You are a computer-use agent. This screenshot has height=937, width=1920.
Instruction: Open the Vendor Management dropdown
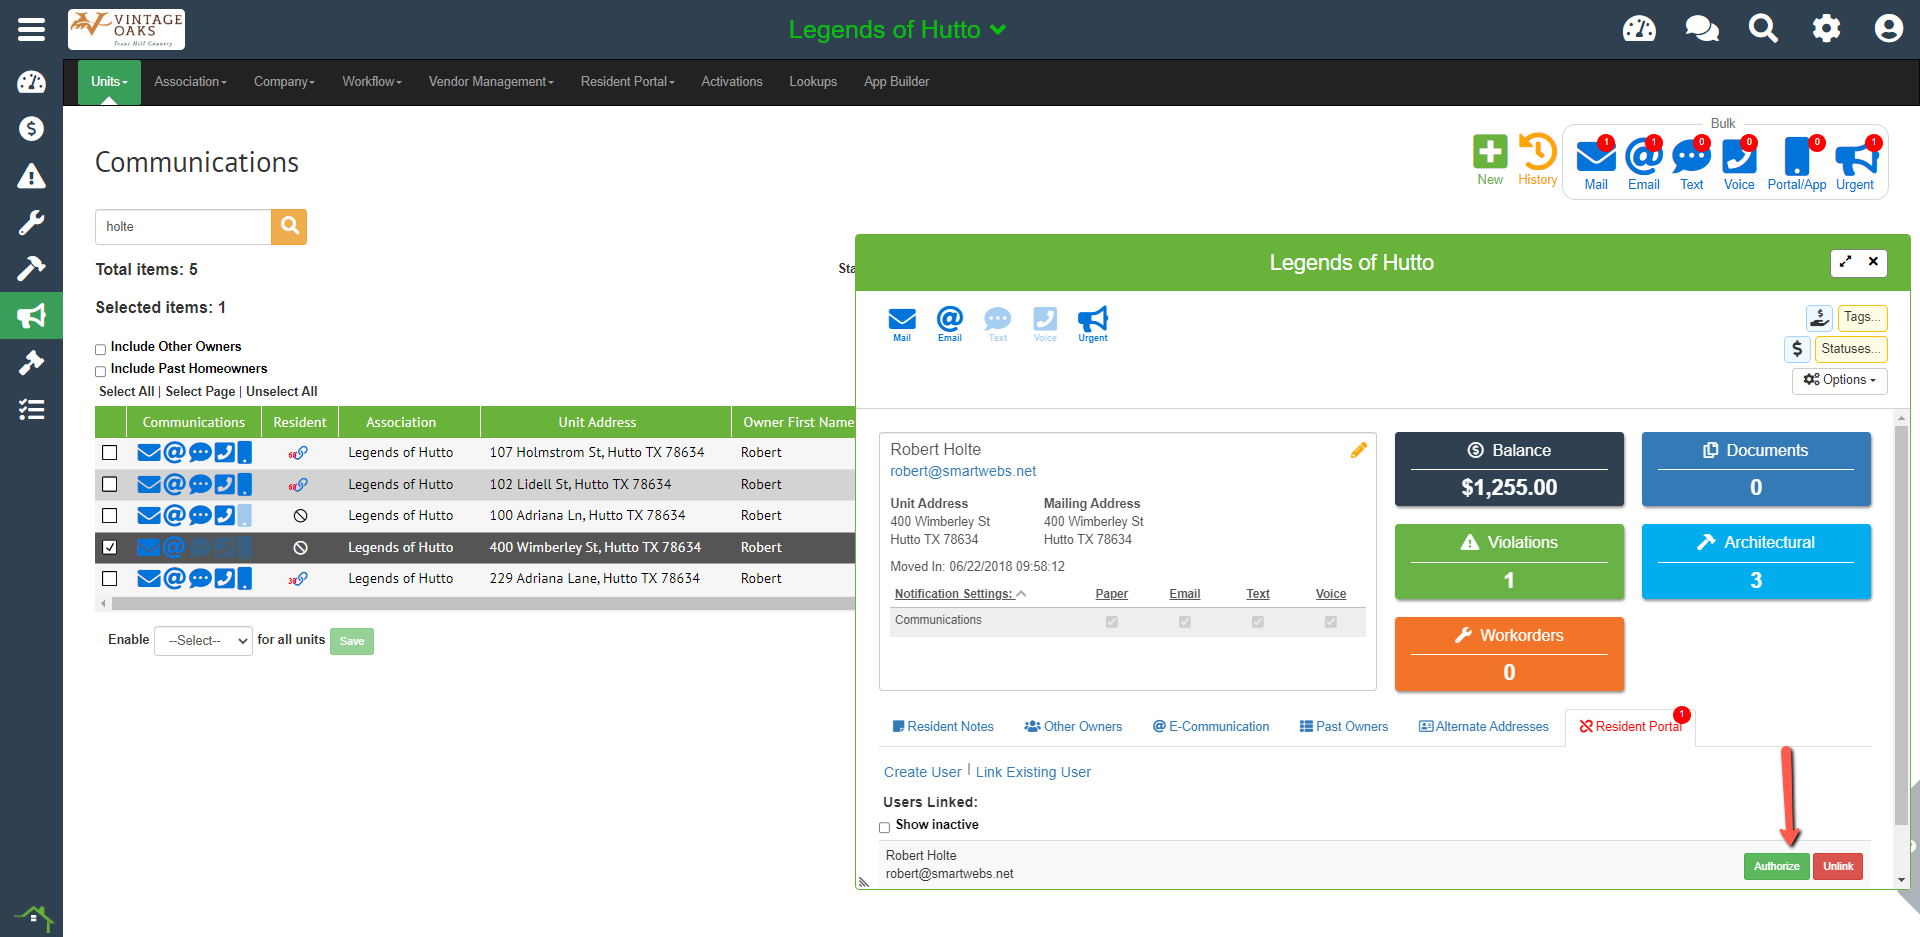(491, 82)
